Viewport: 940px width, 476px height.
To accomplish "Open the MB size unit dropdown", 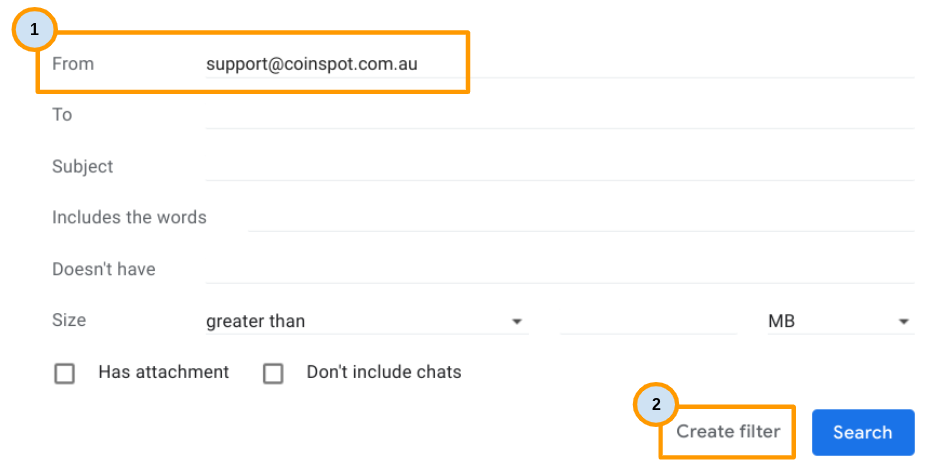I will click(838, 321).
